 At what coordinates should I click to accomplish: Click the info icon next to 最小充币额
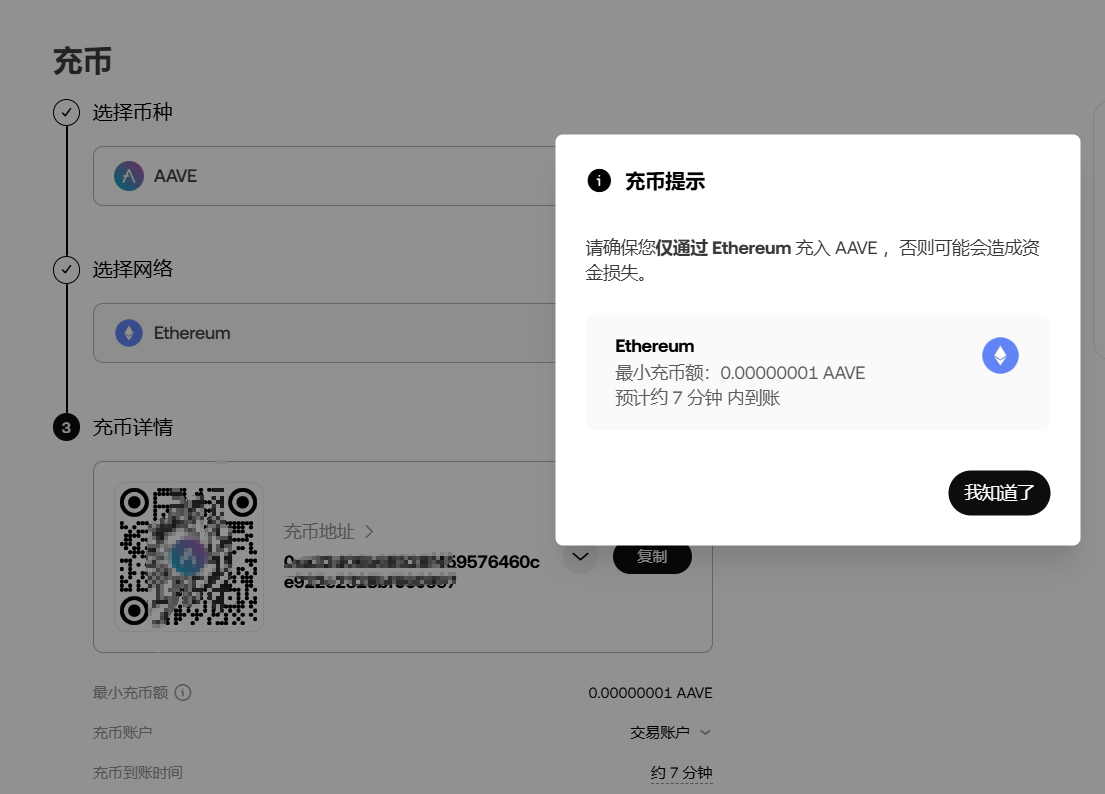click(x=185, y=692)
